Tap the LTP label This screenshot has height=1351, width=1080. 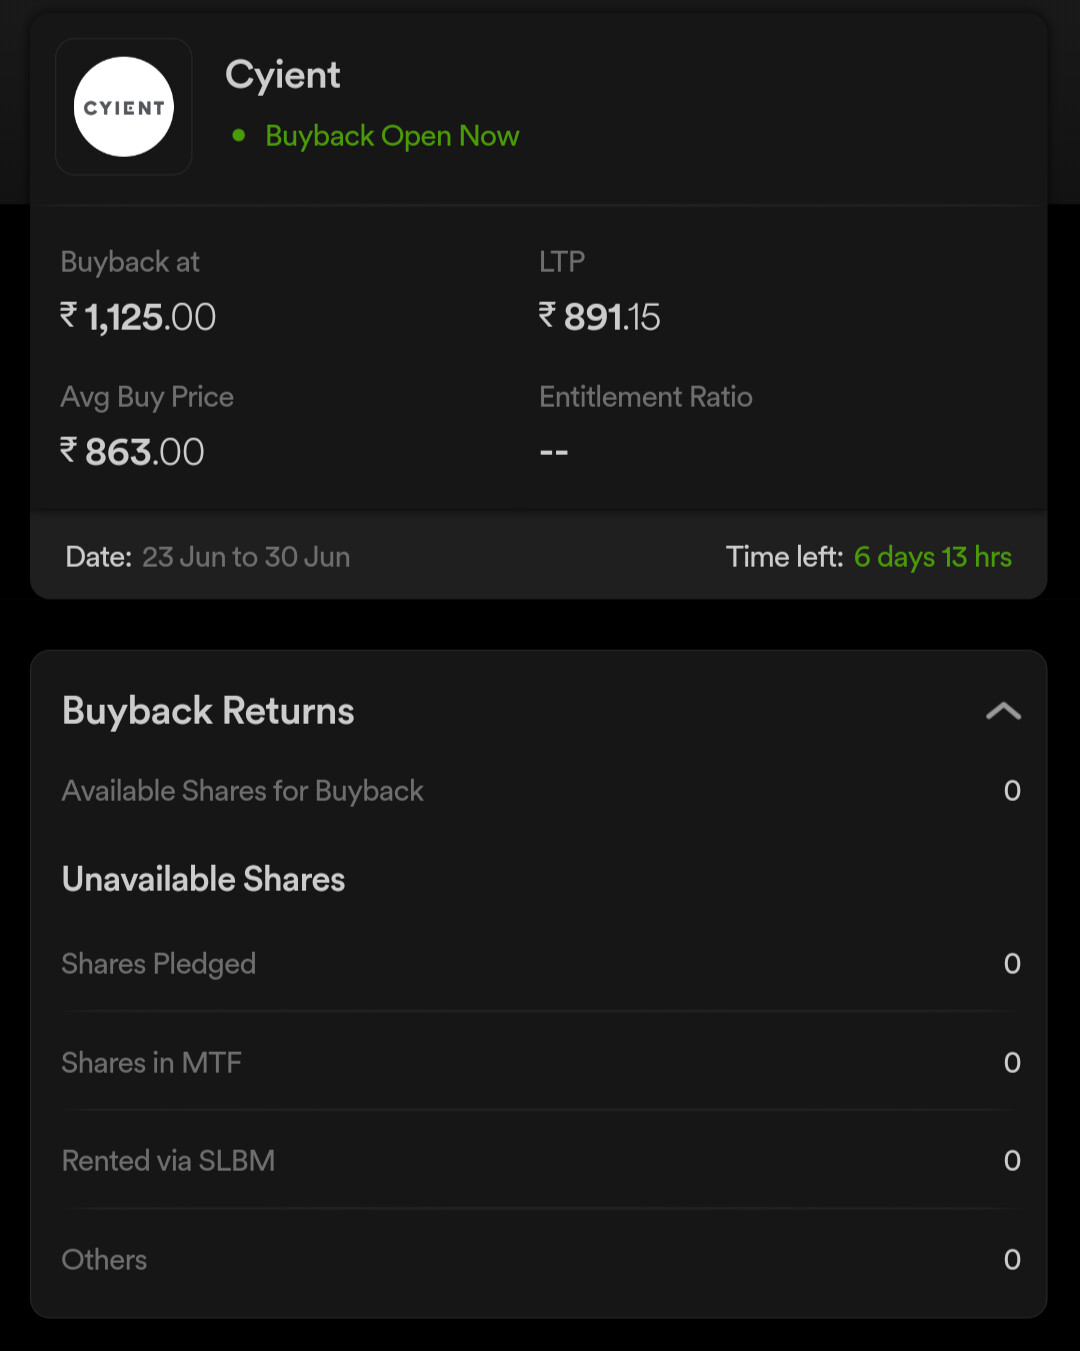(562, 262)
